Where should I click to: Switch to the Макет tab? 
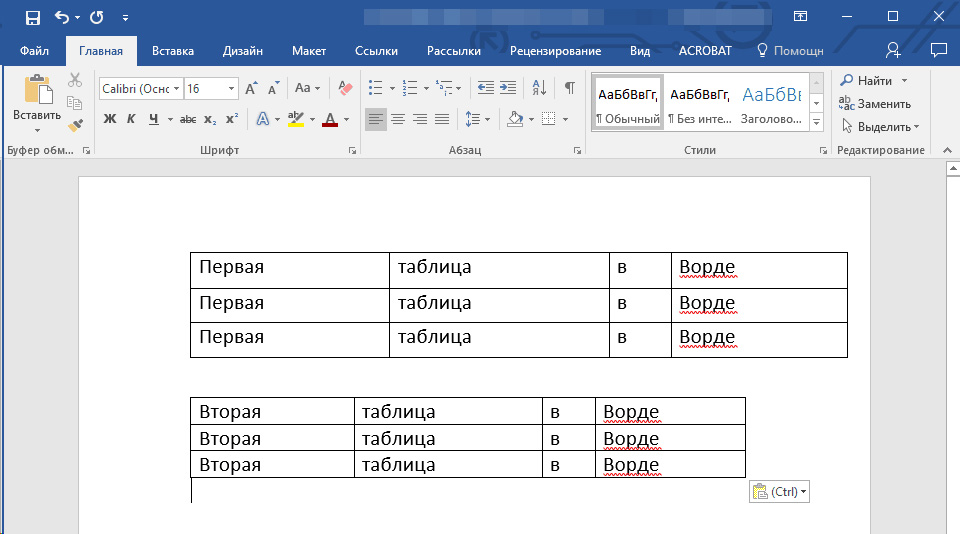(309, 51)
